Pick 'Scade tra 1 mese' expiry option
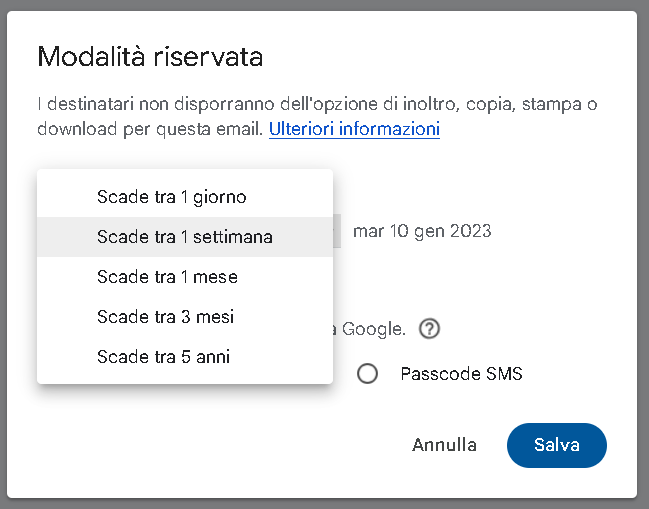The height and width of the screenshot is (509, 649). coord(167,276)
